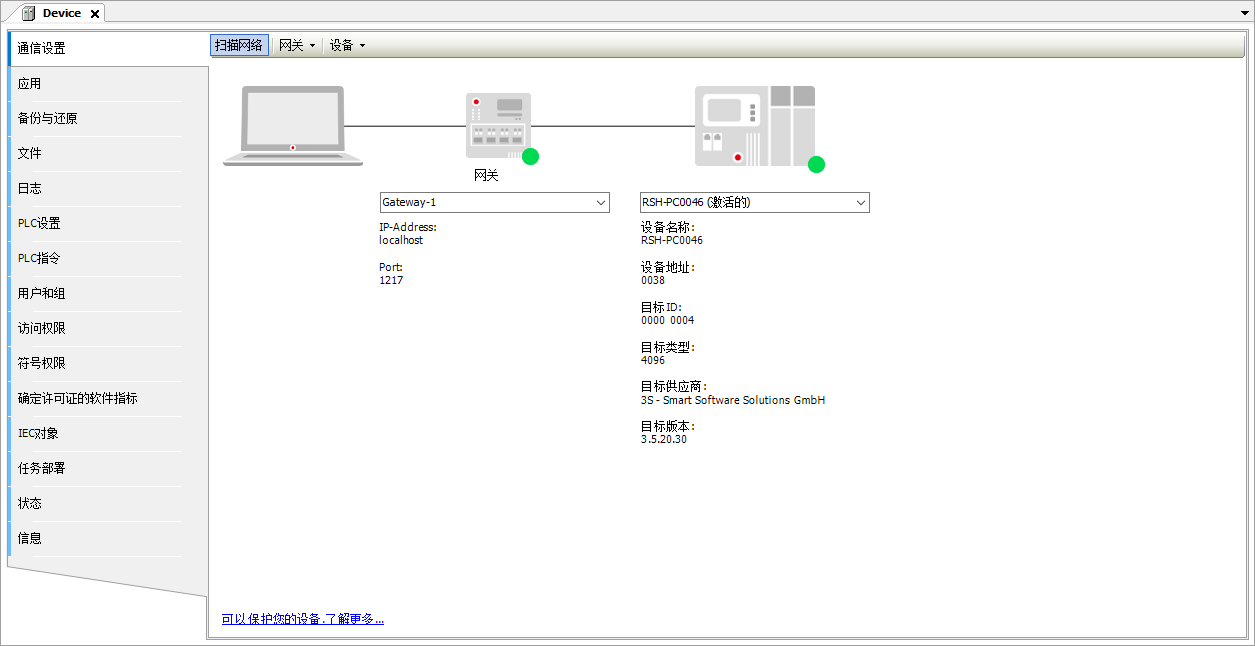Click the gateway device icon
This screenshot has width=1255, height=646.
(498, 125)
